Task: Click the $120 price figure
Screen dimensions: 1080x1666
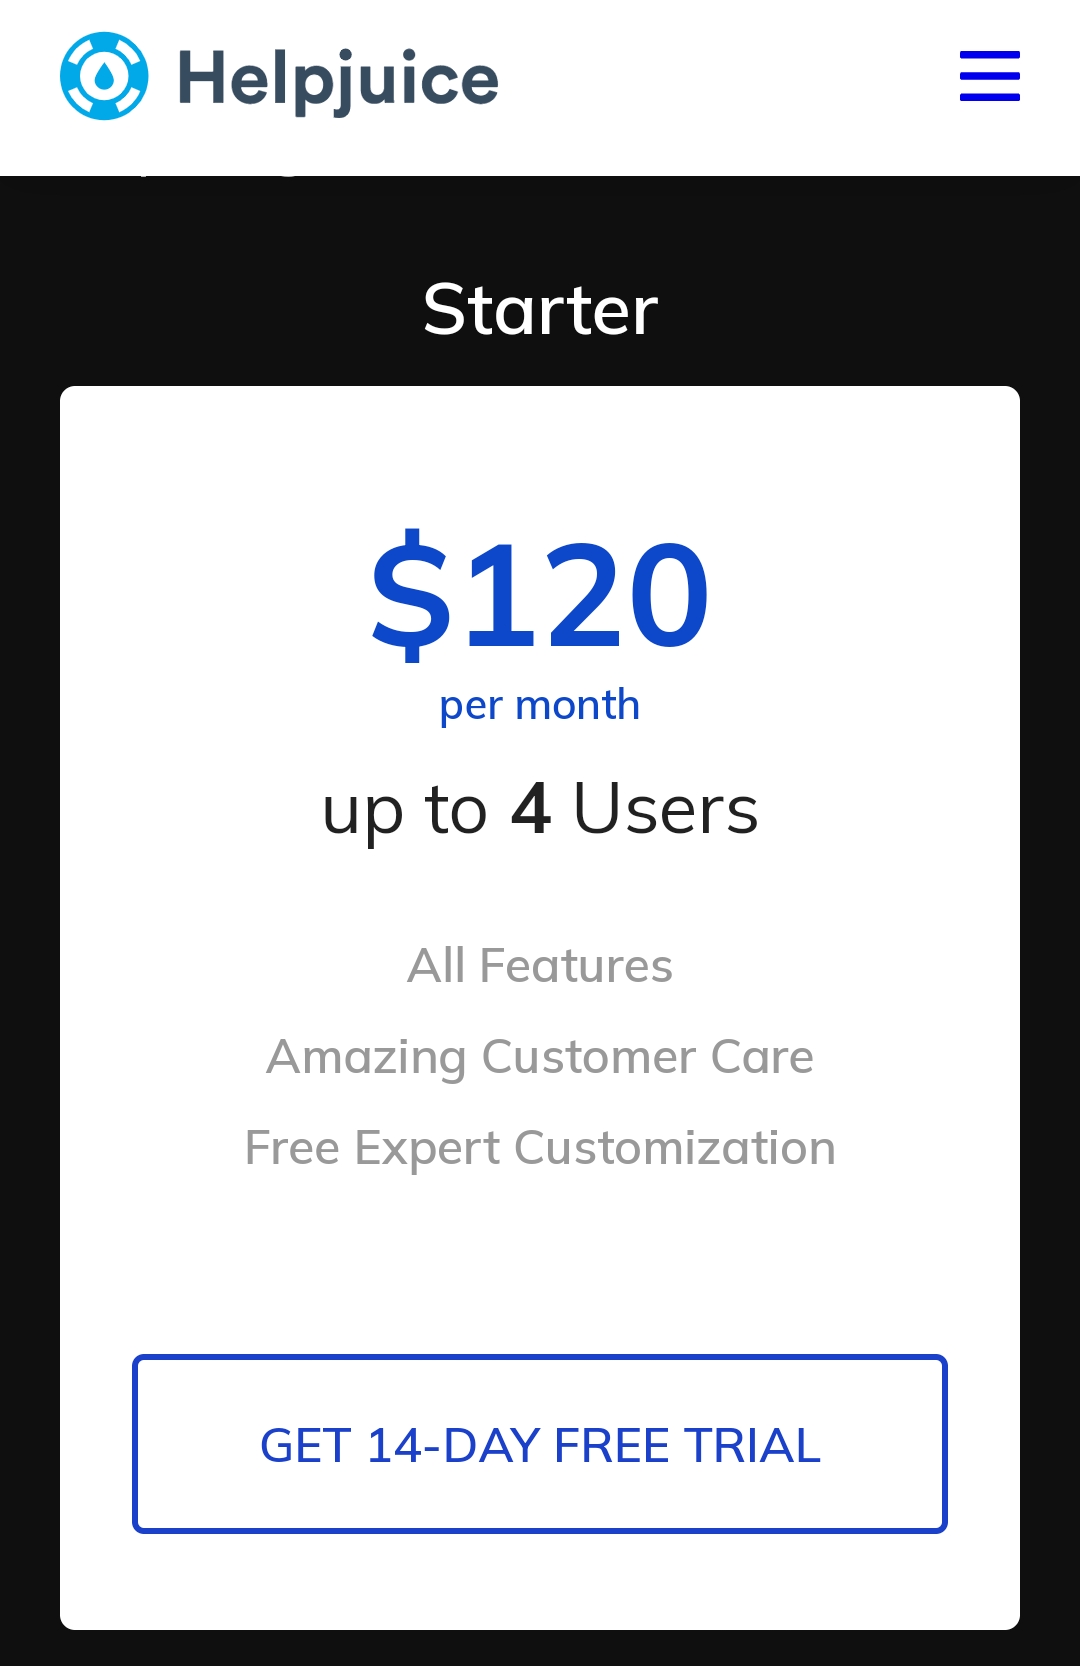Action: 540,595
